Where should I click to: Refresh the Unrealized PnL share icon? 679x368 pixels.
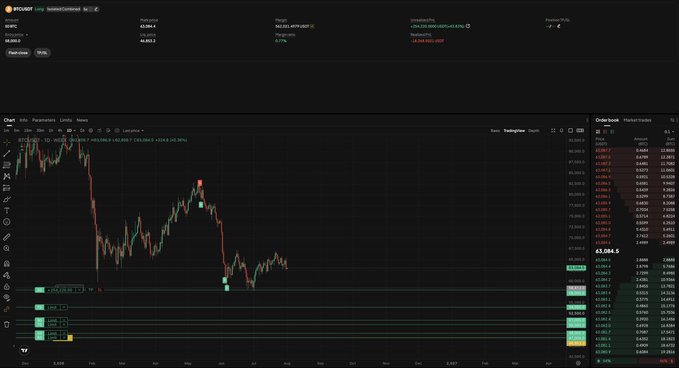468,26
